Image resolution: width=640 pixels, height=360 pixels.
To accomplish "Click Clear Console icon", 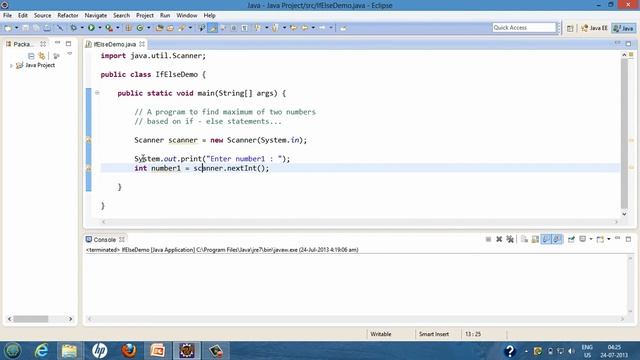I will point(524,239).
